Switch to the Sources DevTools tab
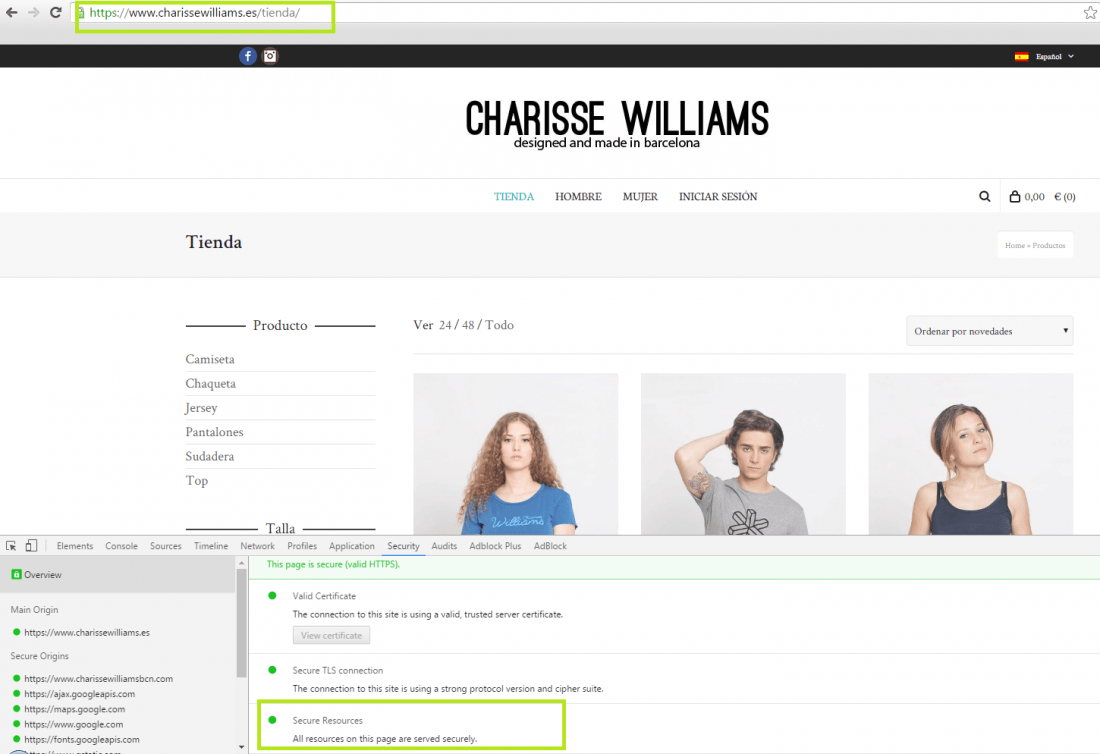 pyautogui.click(x=166, y=546)
